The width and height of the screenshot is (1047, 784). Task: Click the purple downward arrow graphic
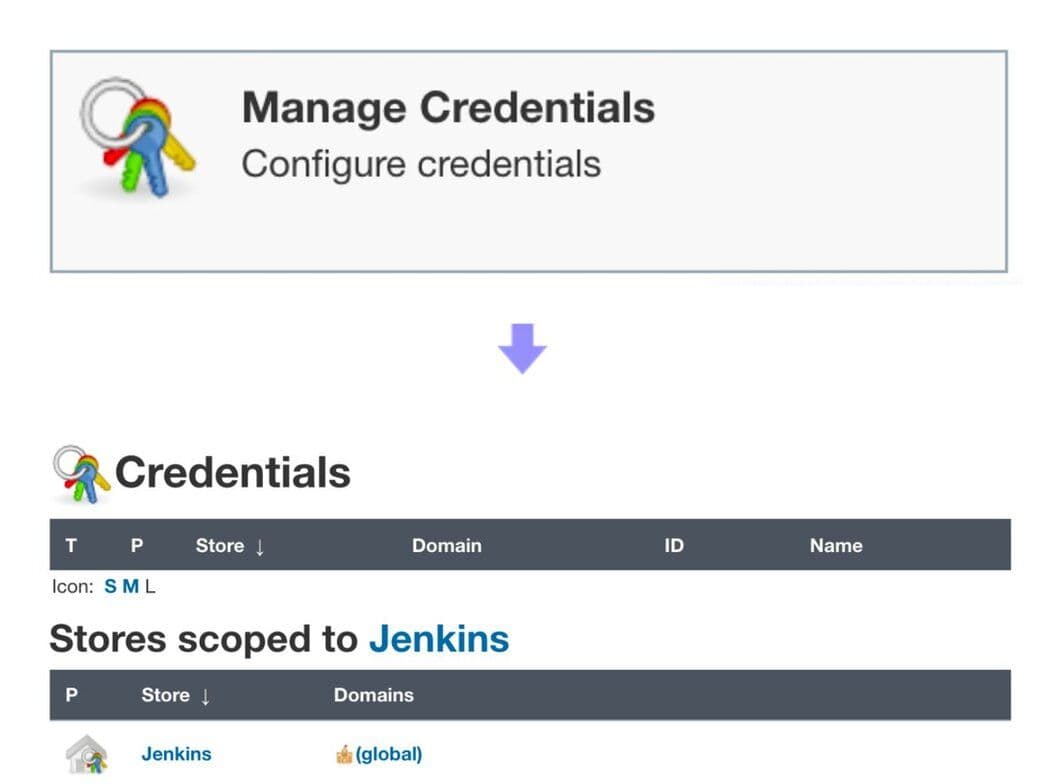(523, 347)
